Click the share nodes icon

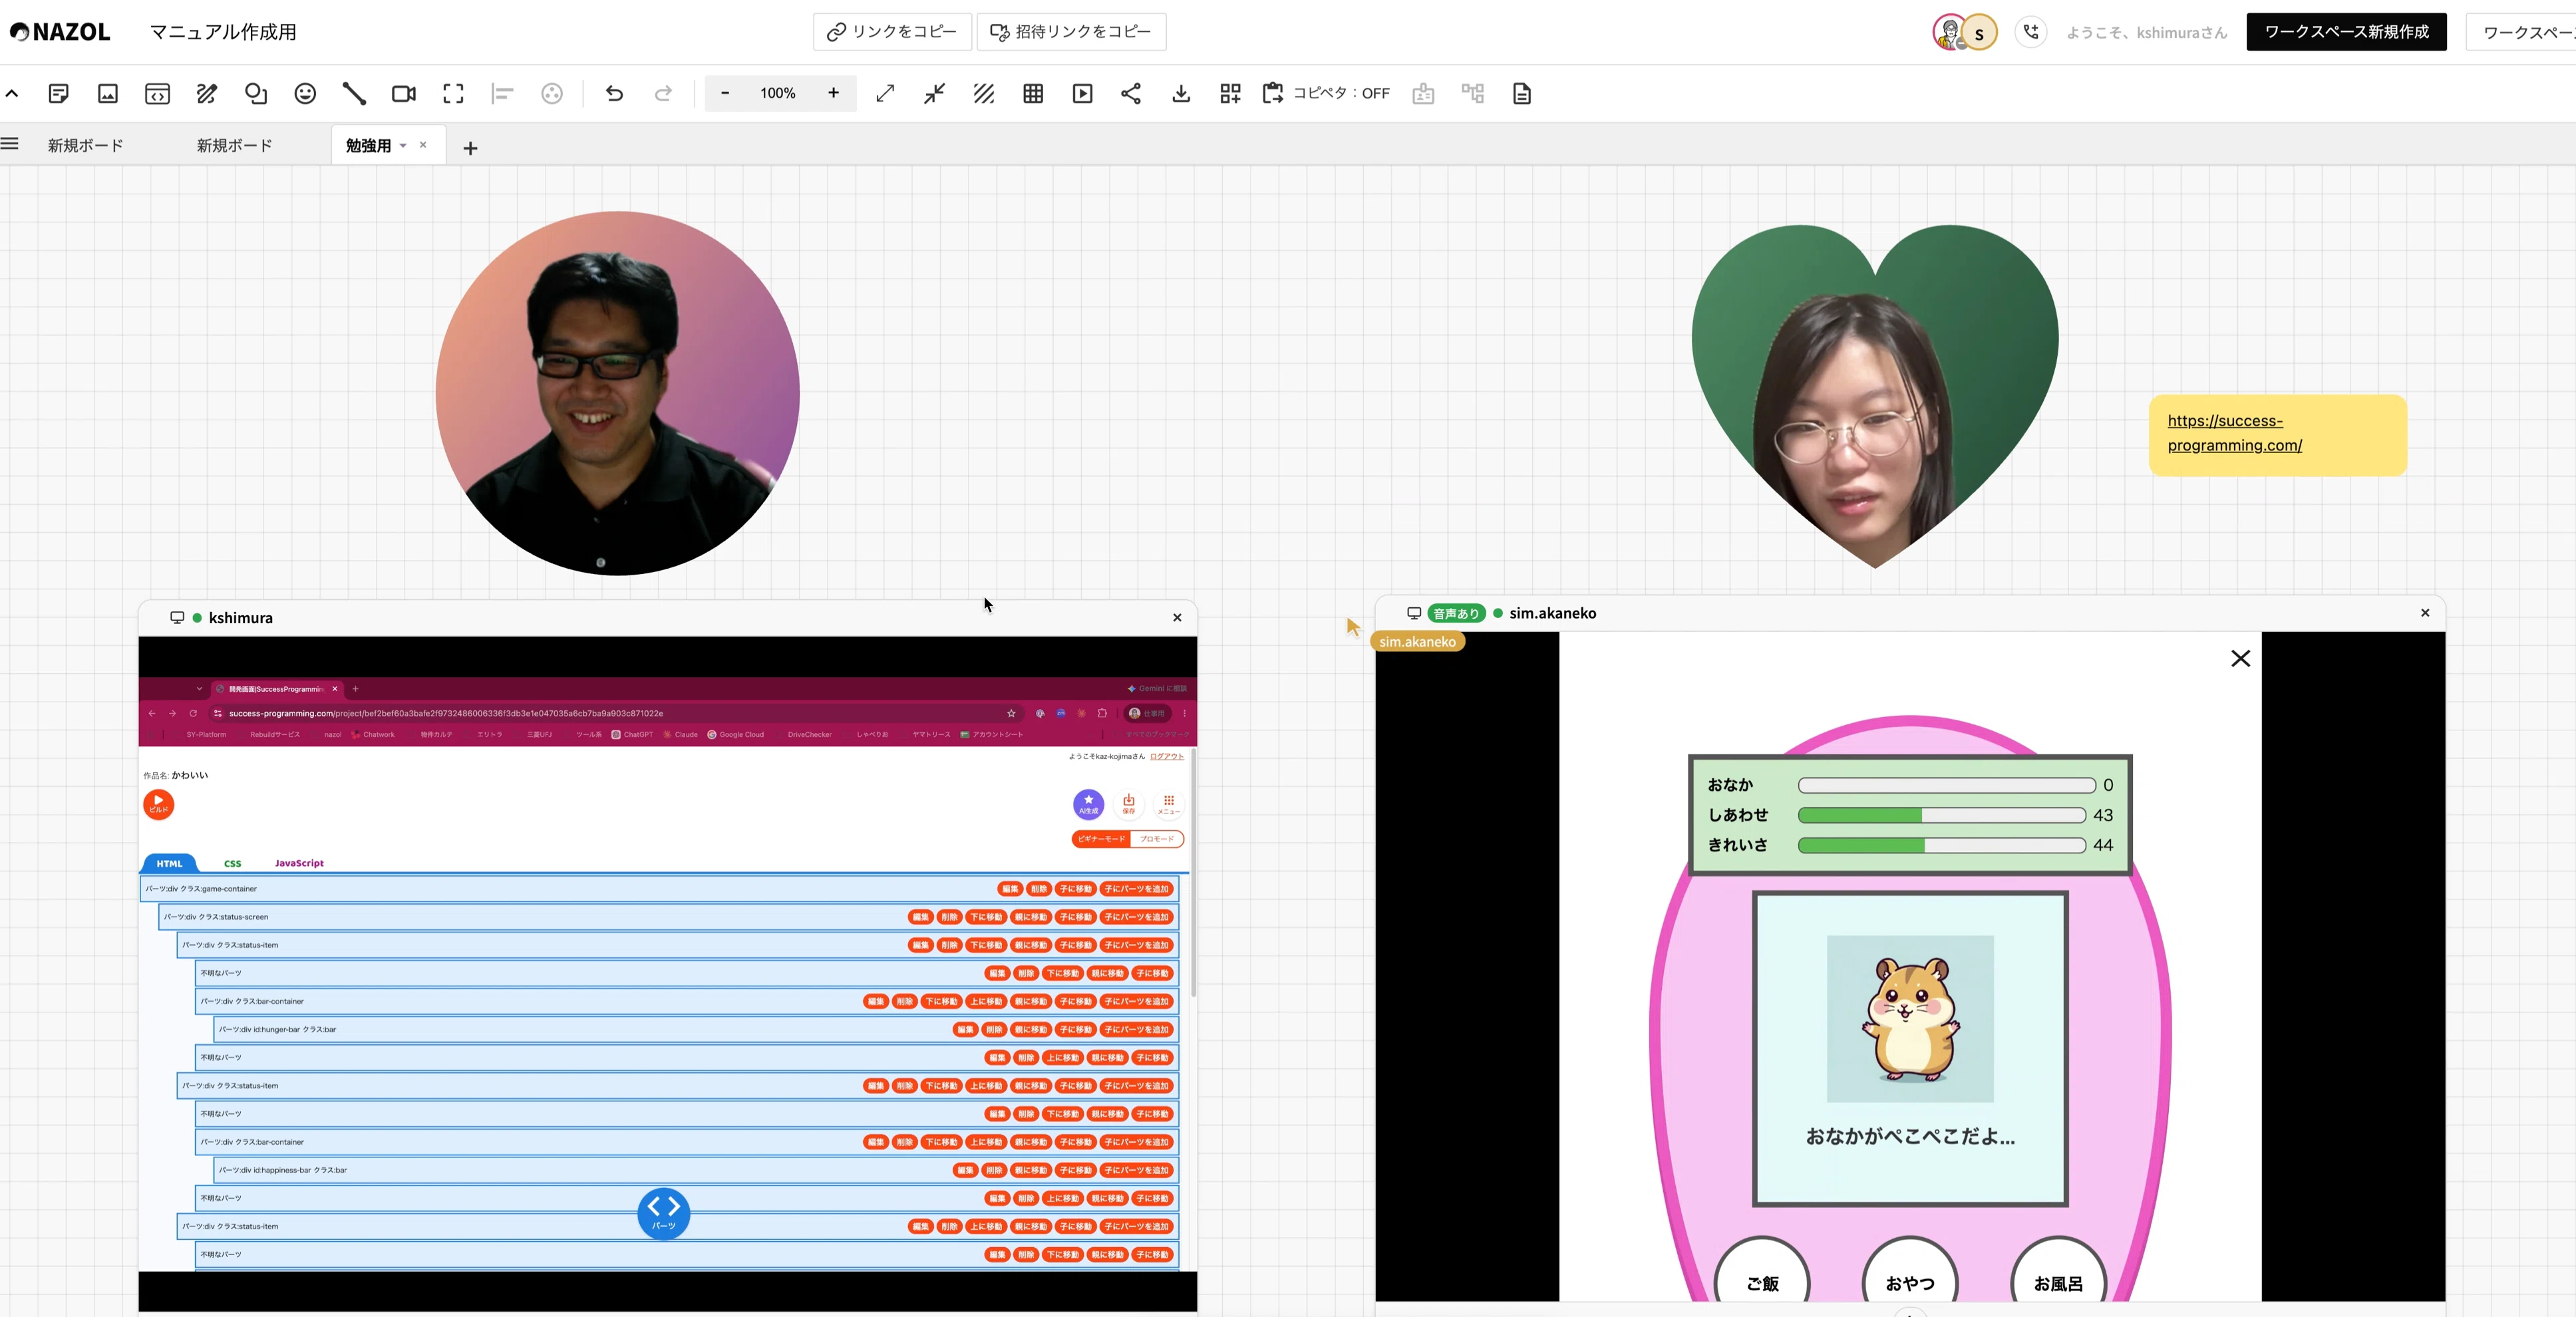pyautogui.click(x=1131, y=93)
